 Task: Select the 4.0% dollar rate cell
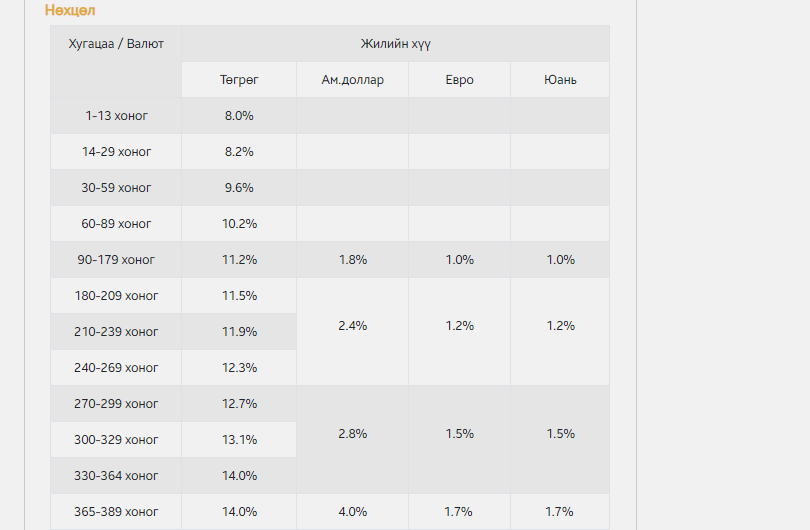[x=352, y=512]
